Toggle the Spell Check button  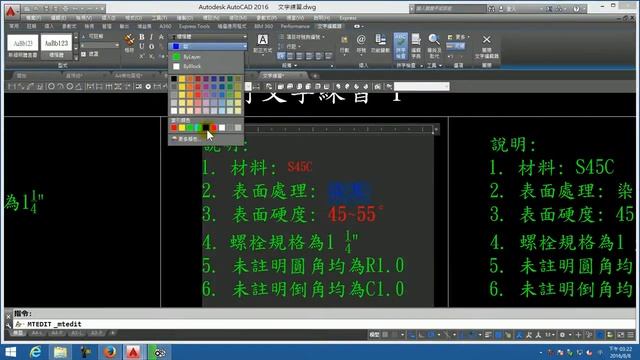[x=400, y=46]
